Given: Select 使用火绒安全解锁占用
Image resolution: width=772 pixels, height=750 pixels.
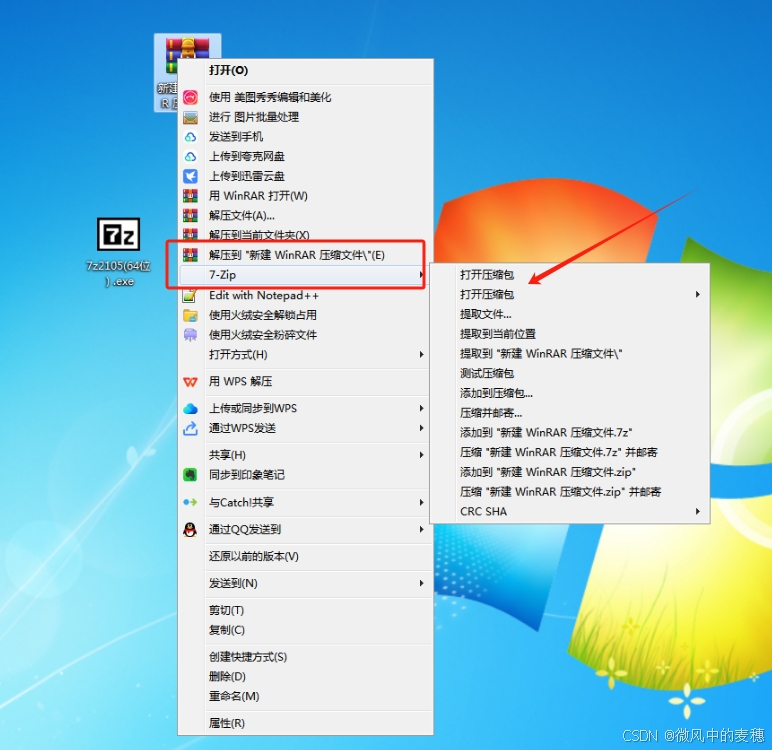Looking at the screenshot, I should click(305, 315).
